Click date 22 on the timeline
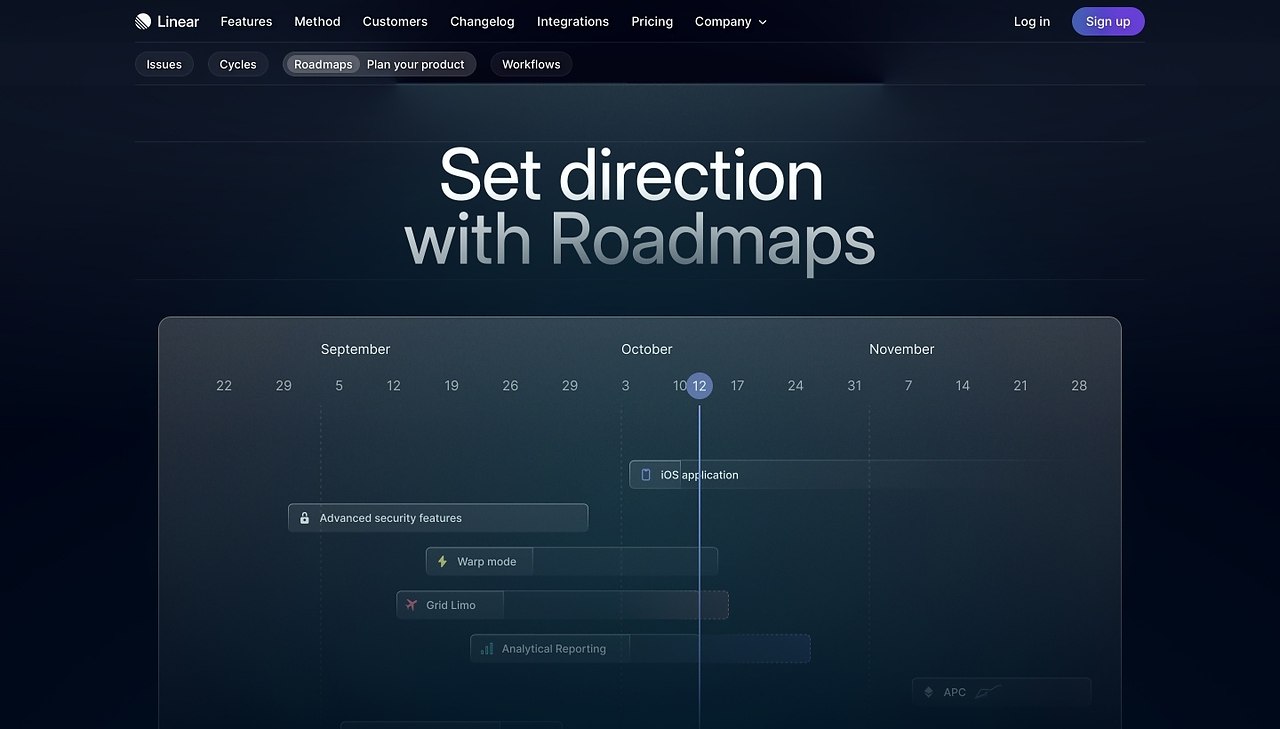 coord(224,386)
